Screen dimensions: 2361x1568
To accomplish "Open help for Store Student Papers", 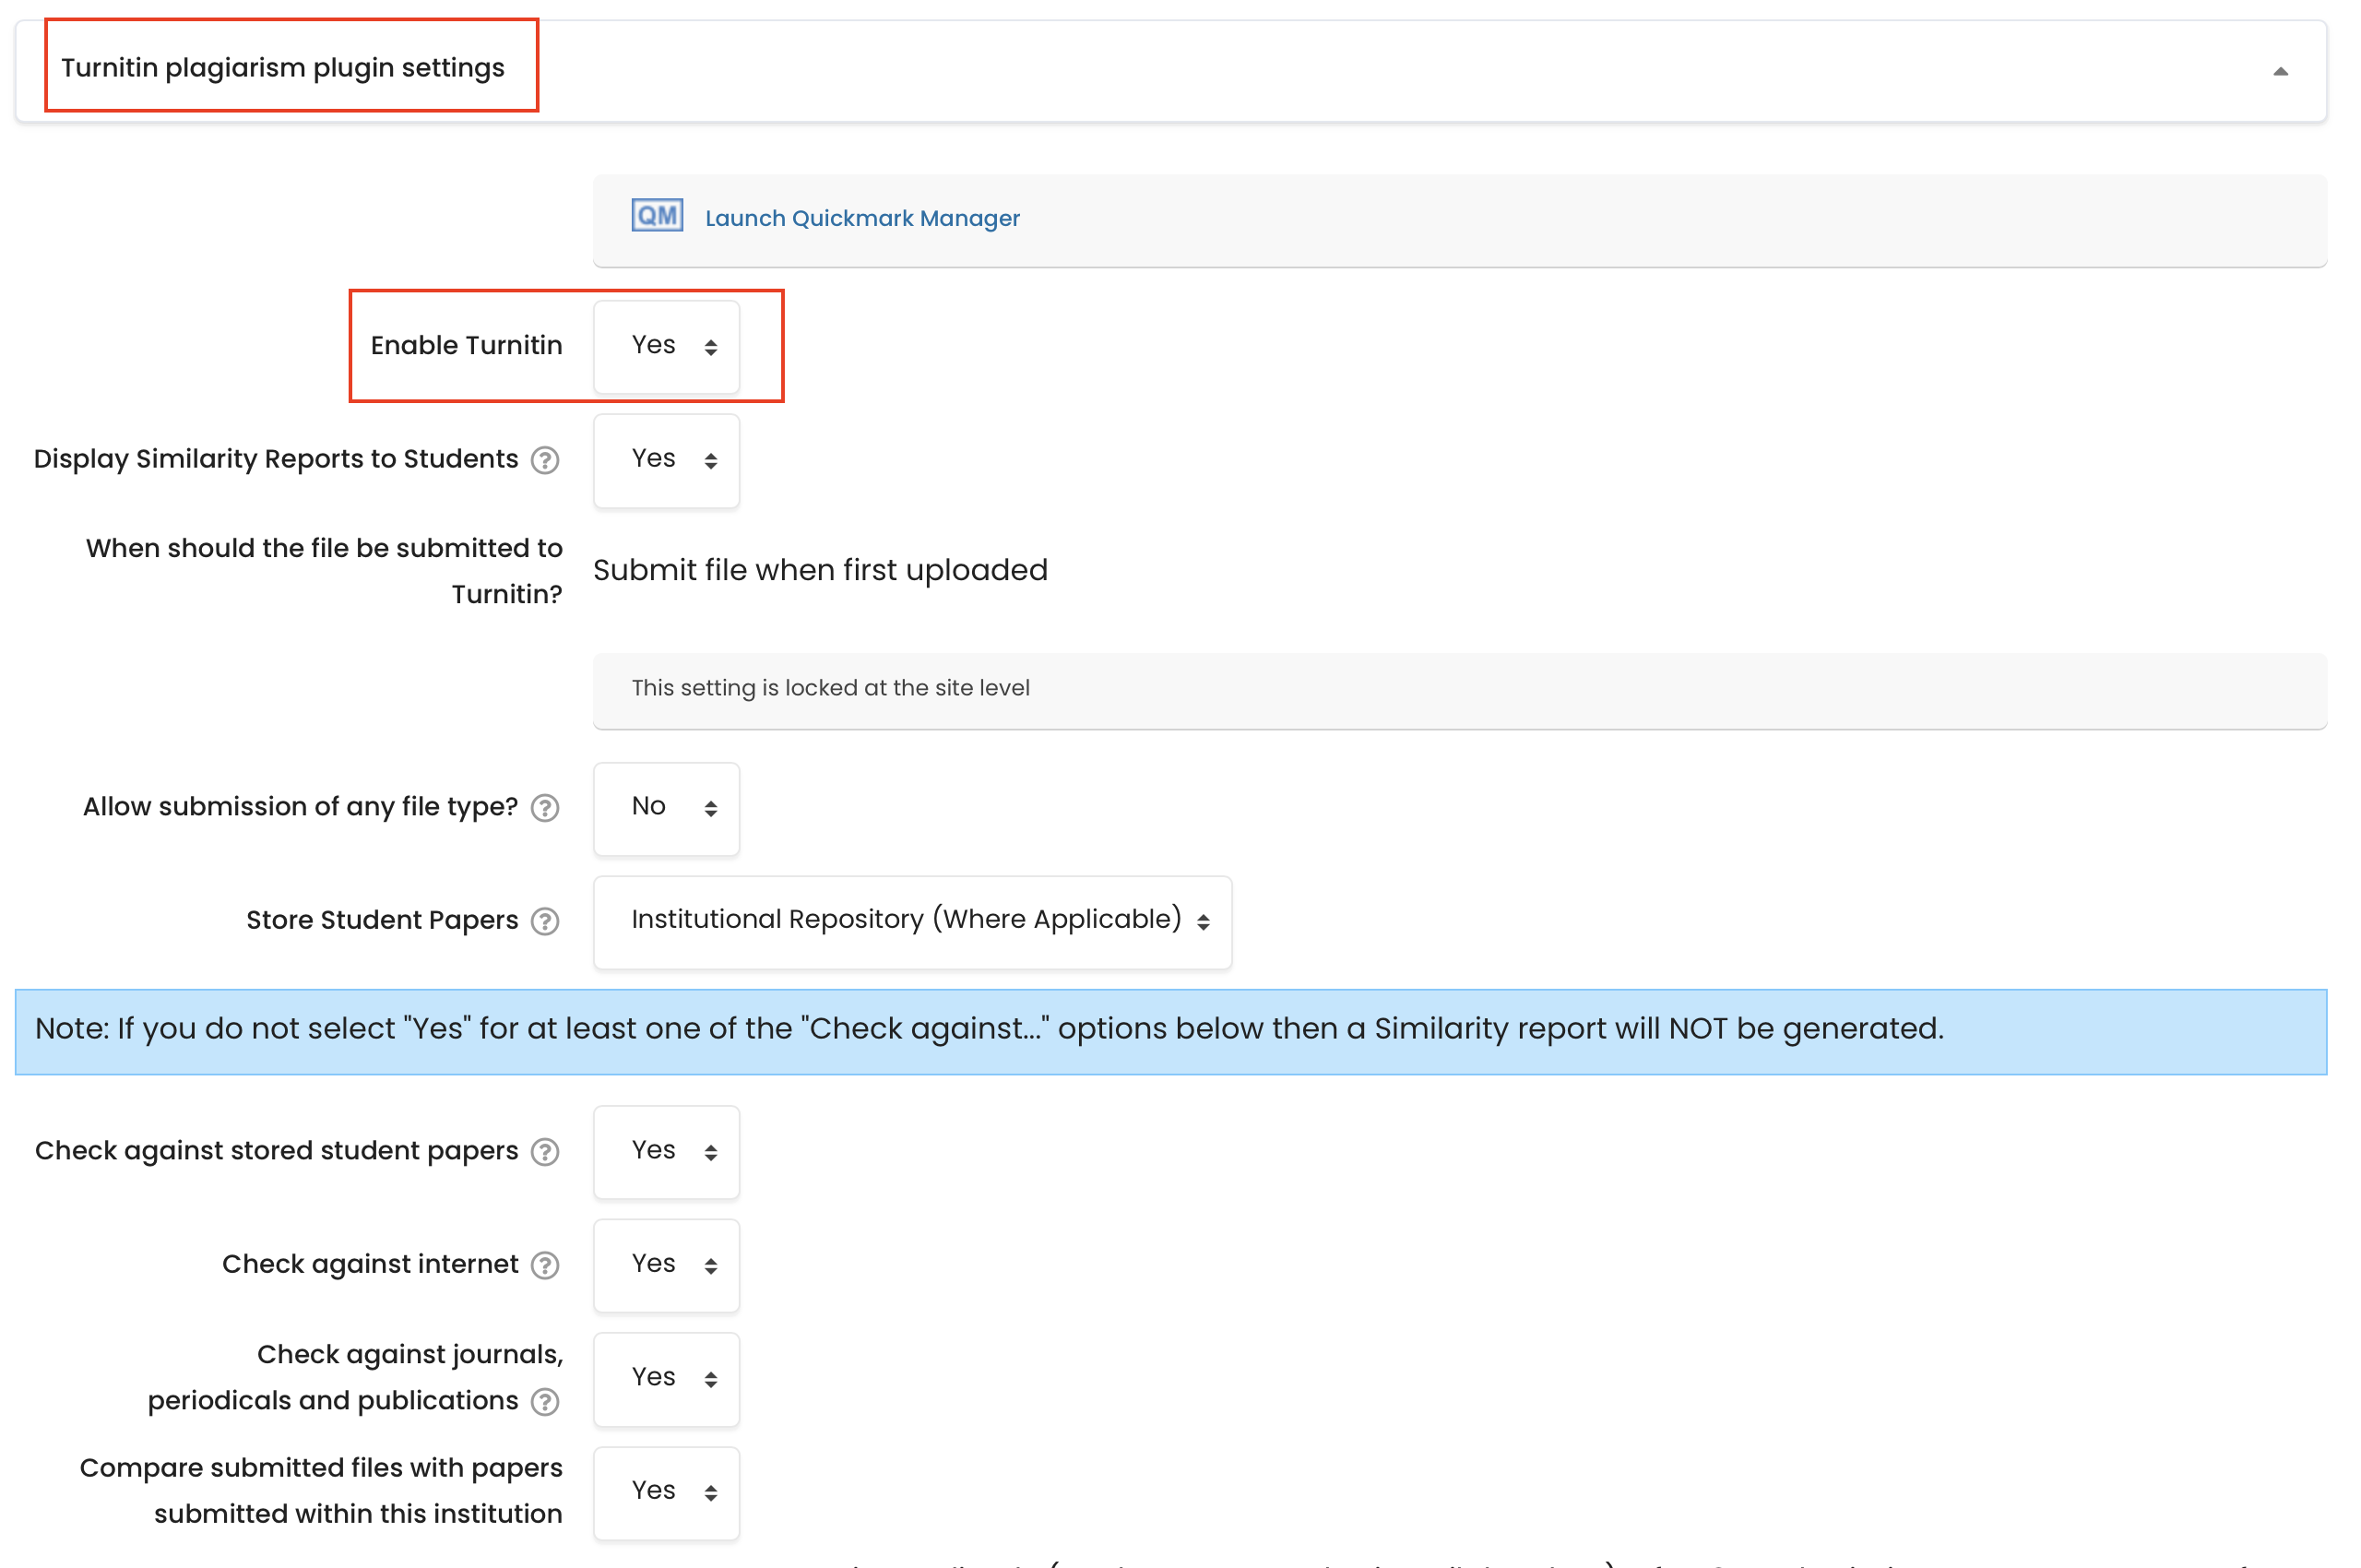I will (x=544, y=921).
